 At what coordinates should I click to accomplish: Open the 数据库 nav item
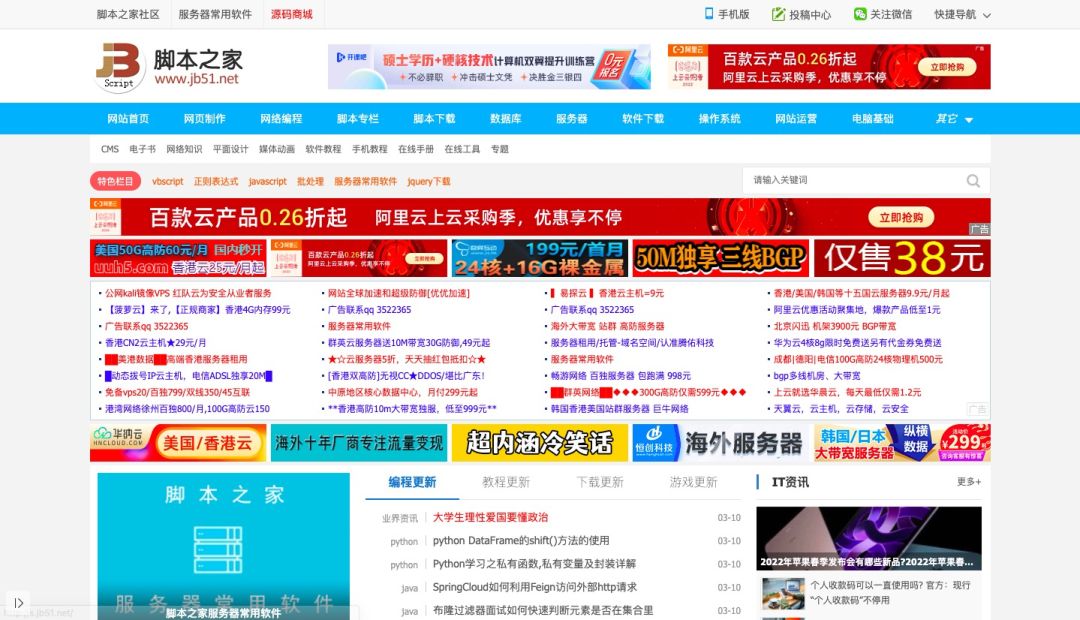pyautogui.click(x=506, y=118)
